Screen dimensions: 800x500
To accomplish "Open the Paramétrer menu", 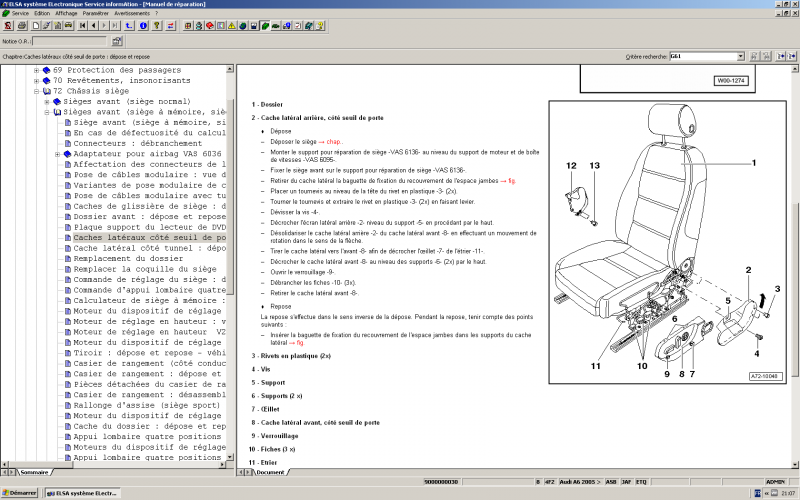I will (x=98, y=13).
